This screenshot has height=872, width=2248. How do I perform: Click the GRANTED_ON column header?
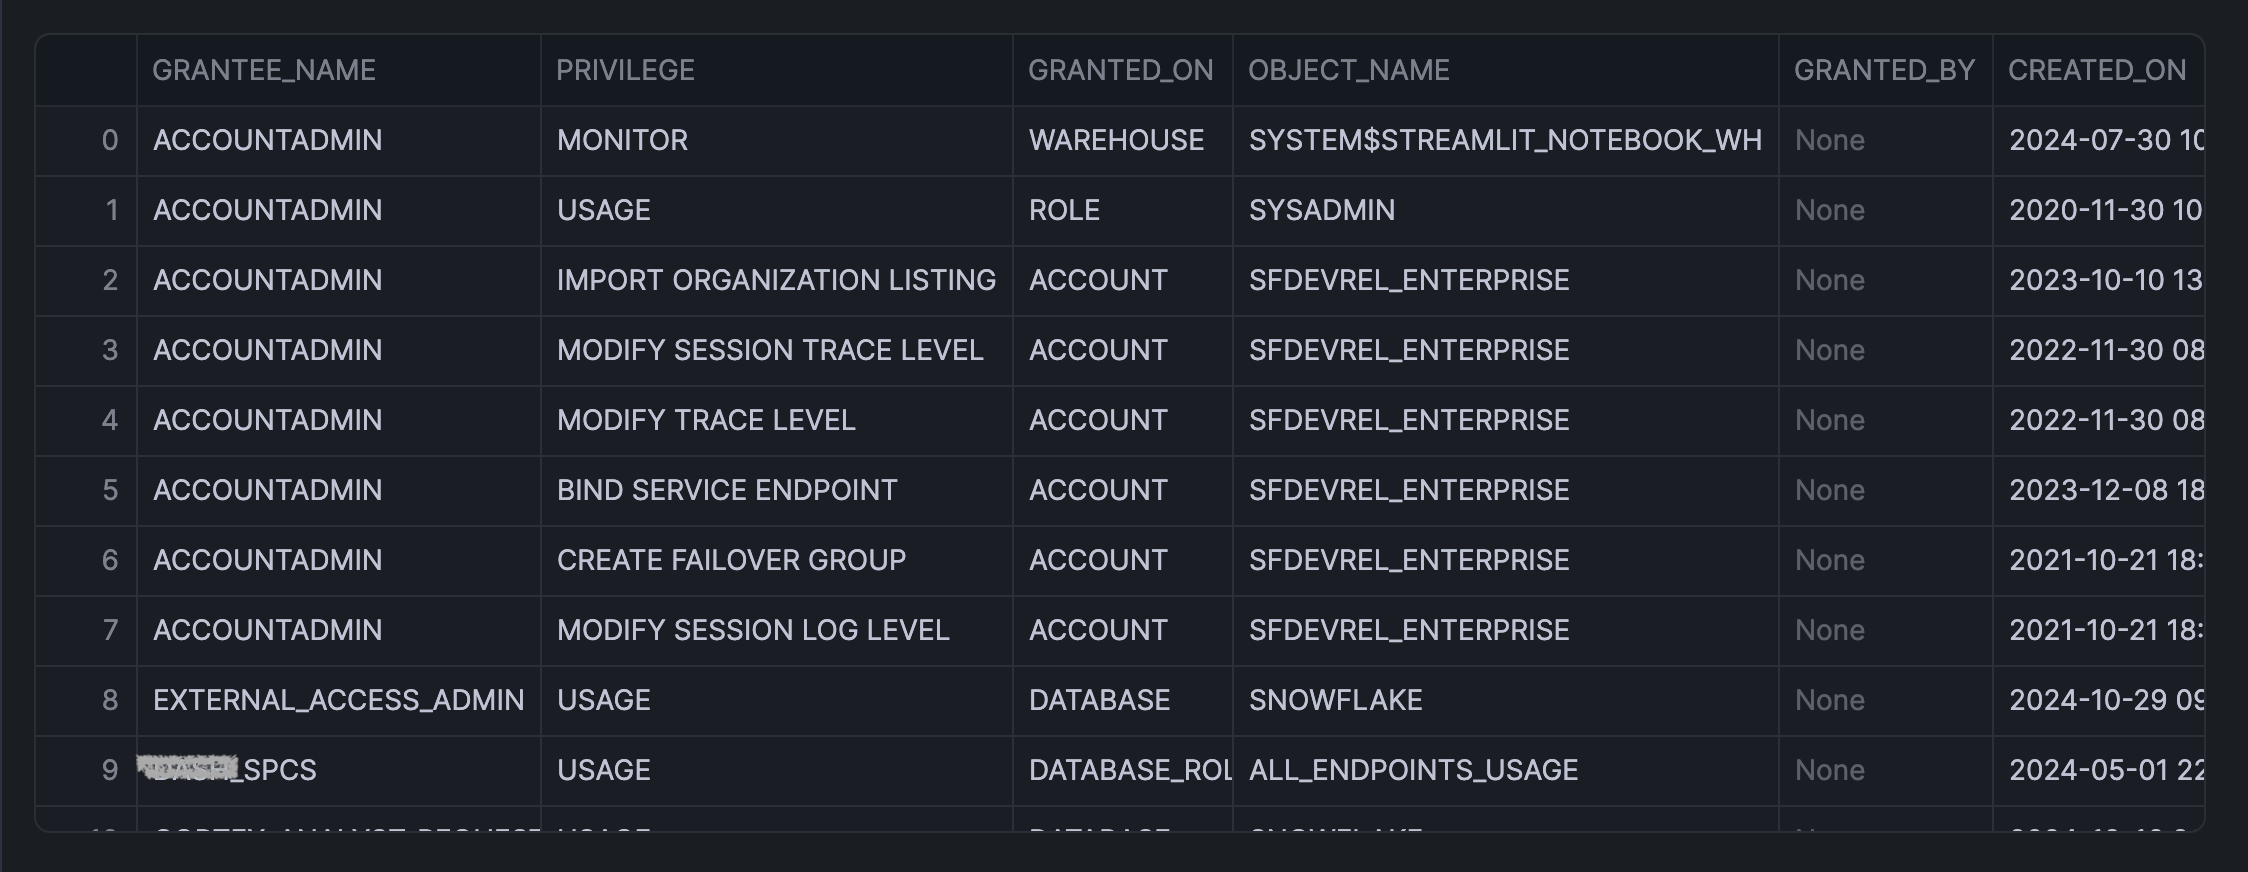(1120, 70)
